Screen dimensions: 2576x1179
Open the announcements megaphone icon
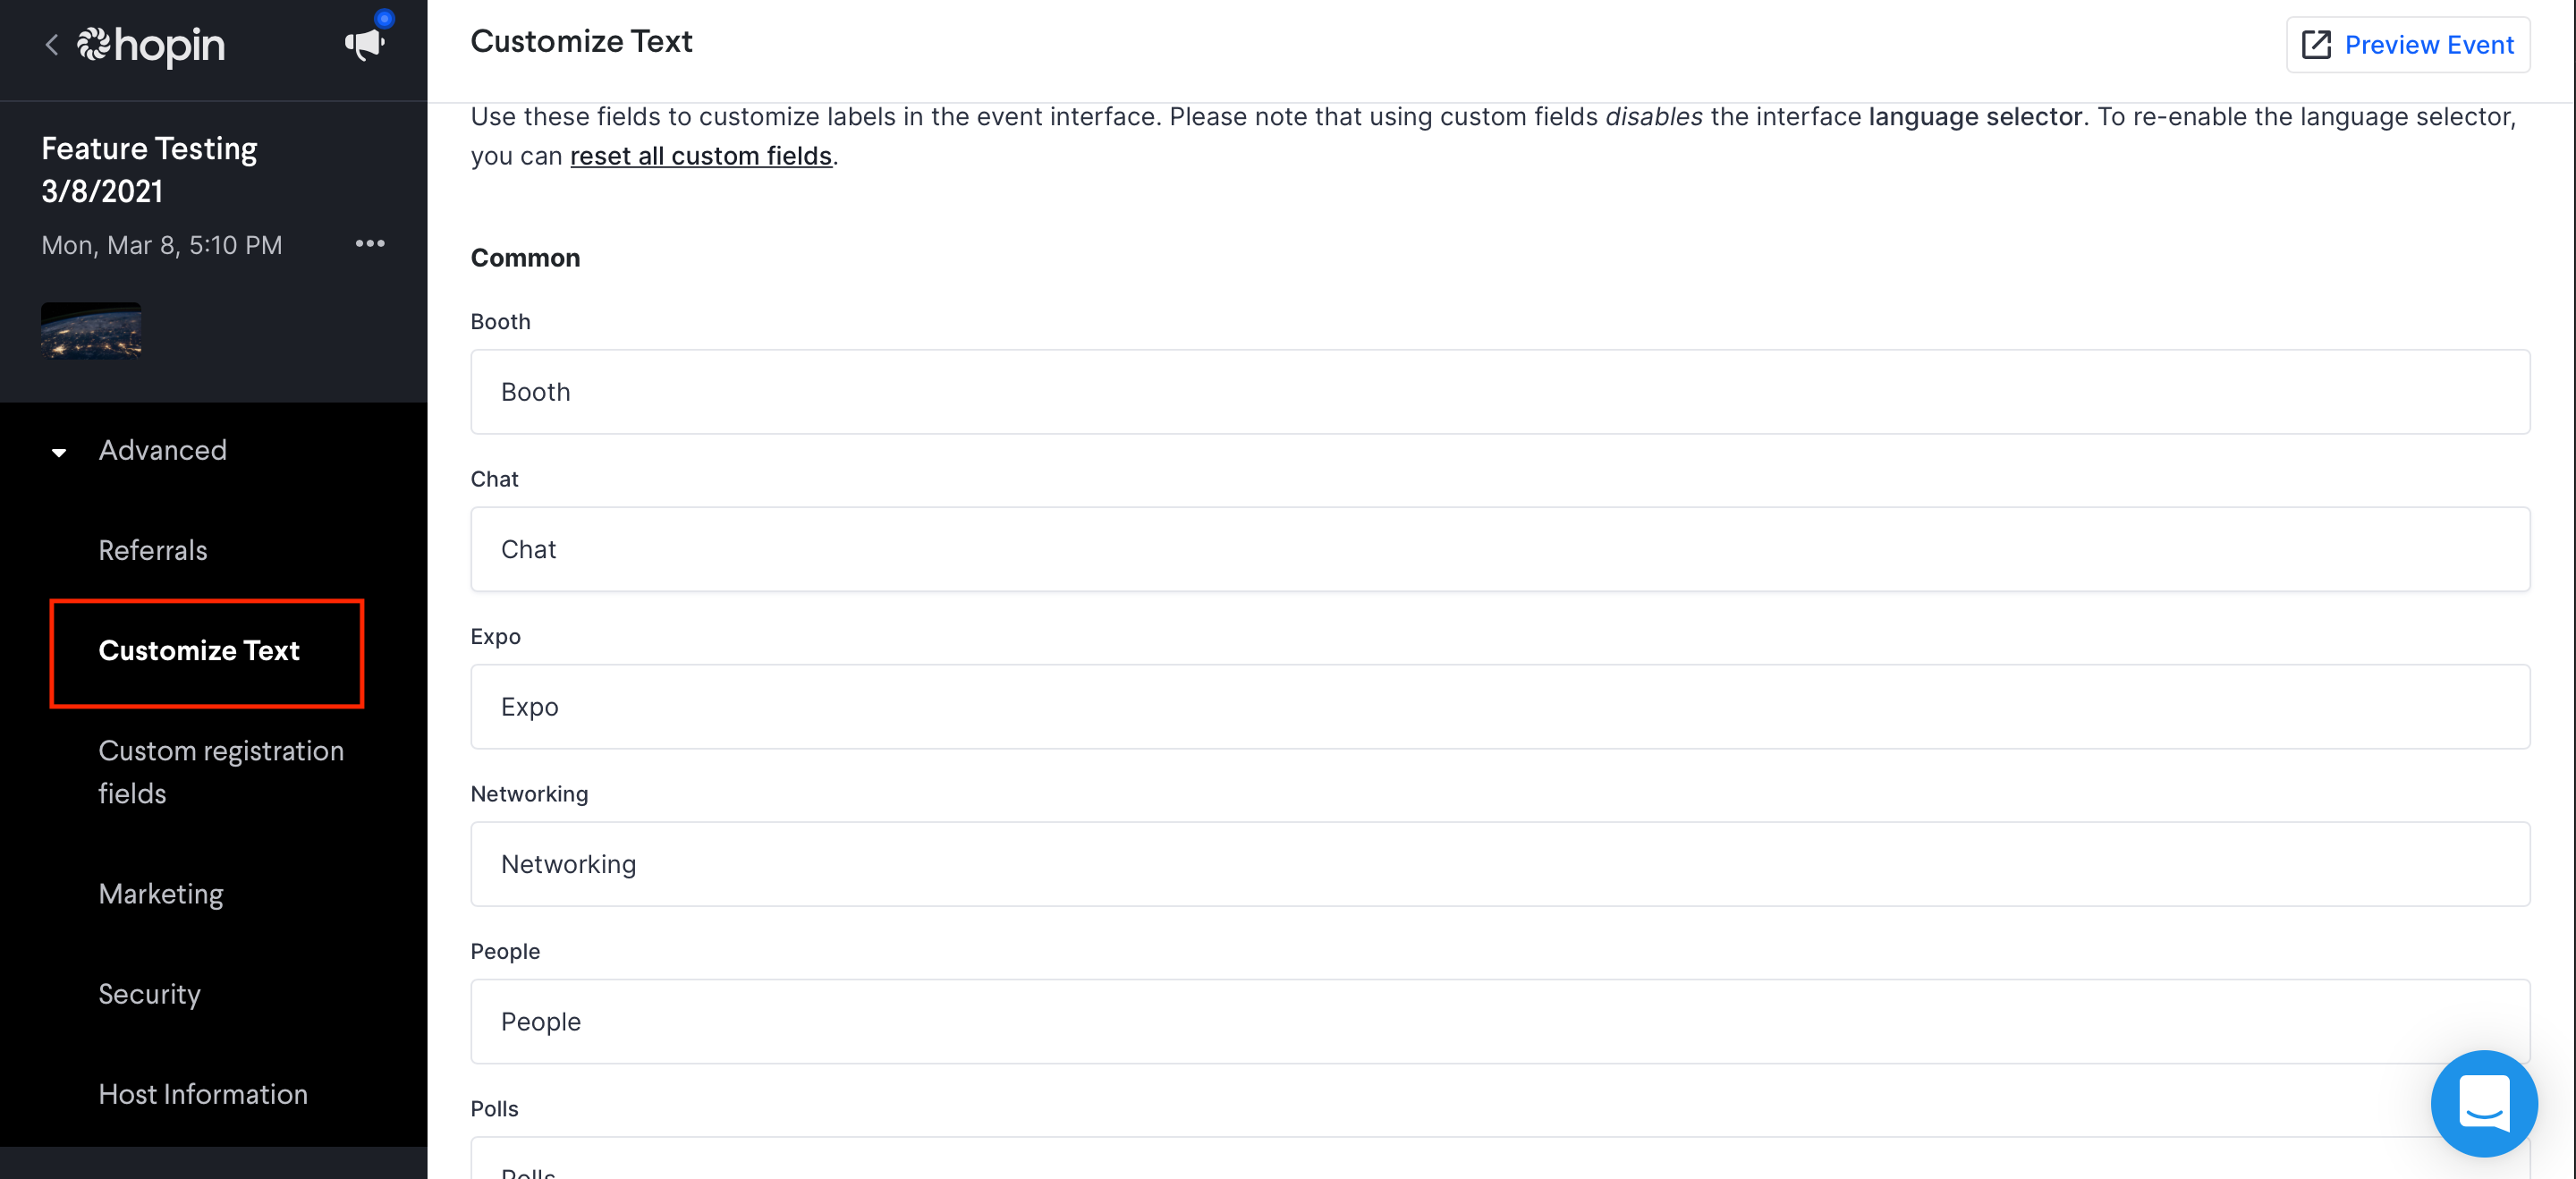[x=365, y=43]
